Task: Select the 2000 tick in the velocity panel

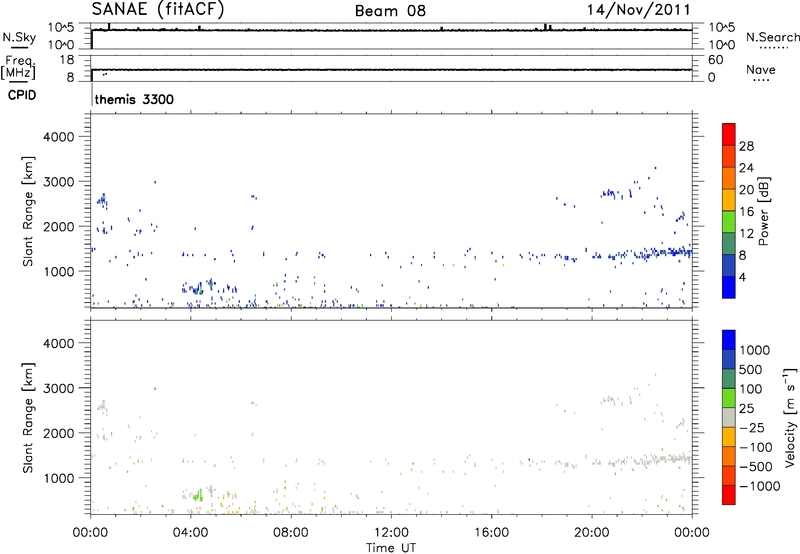Action: (58, 433)
